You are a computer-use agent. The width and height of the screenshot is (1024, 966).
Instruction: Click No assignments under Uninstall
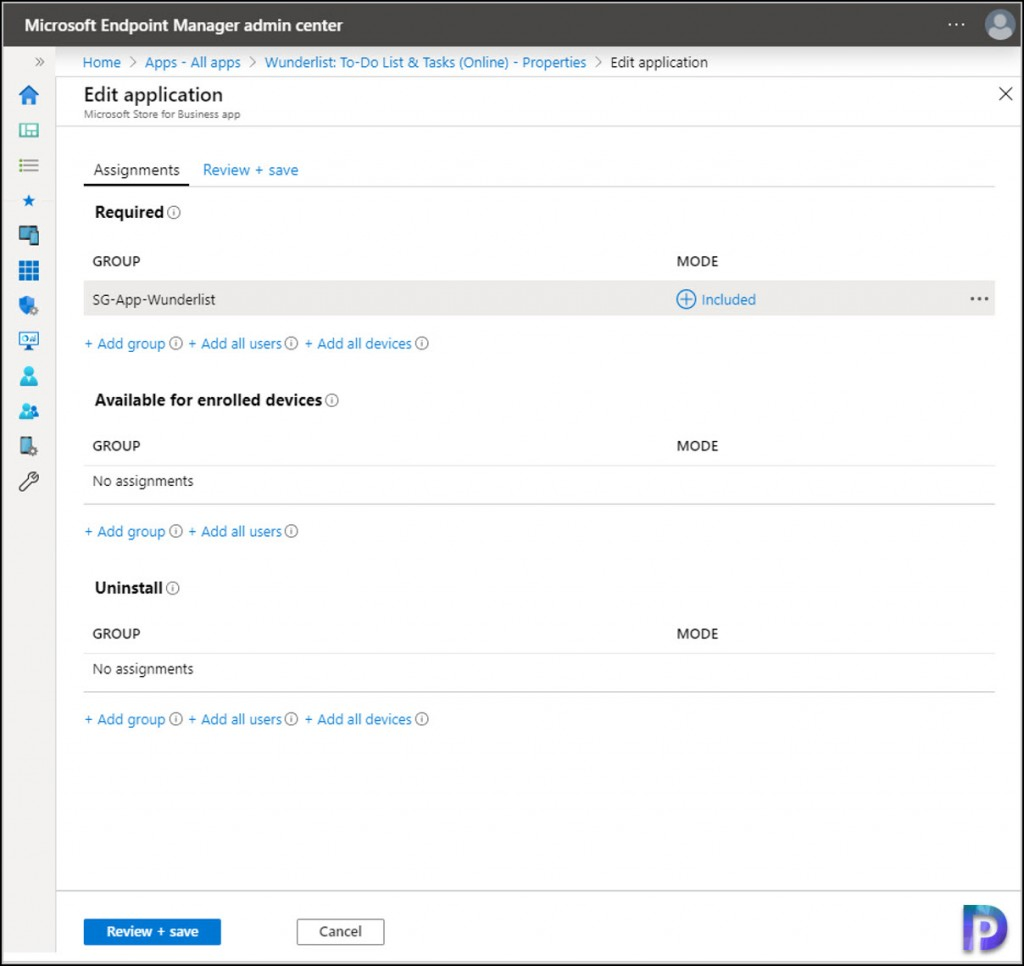pos(143,669)
